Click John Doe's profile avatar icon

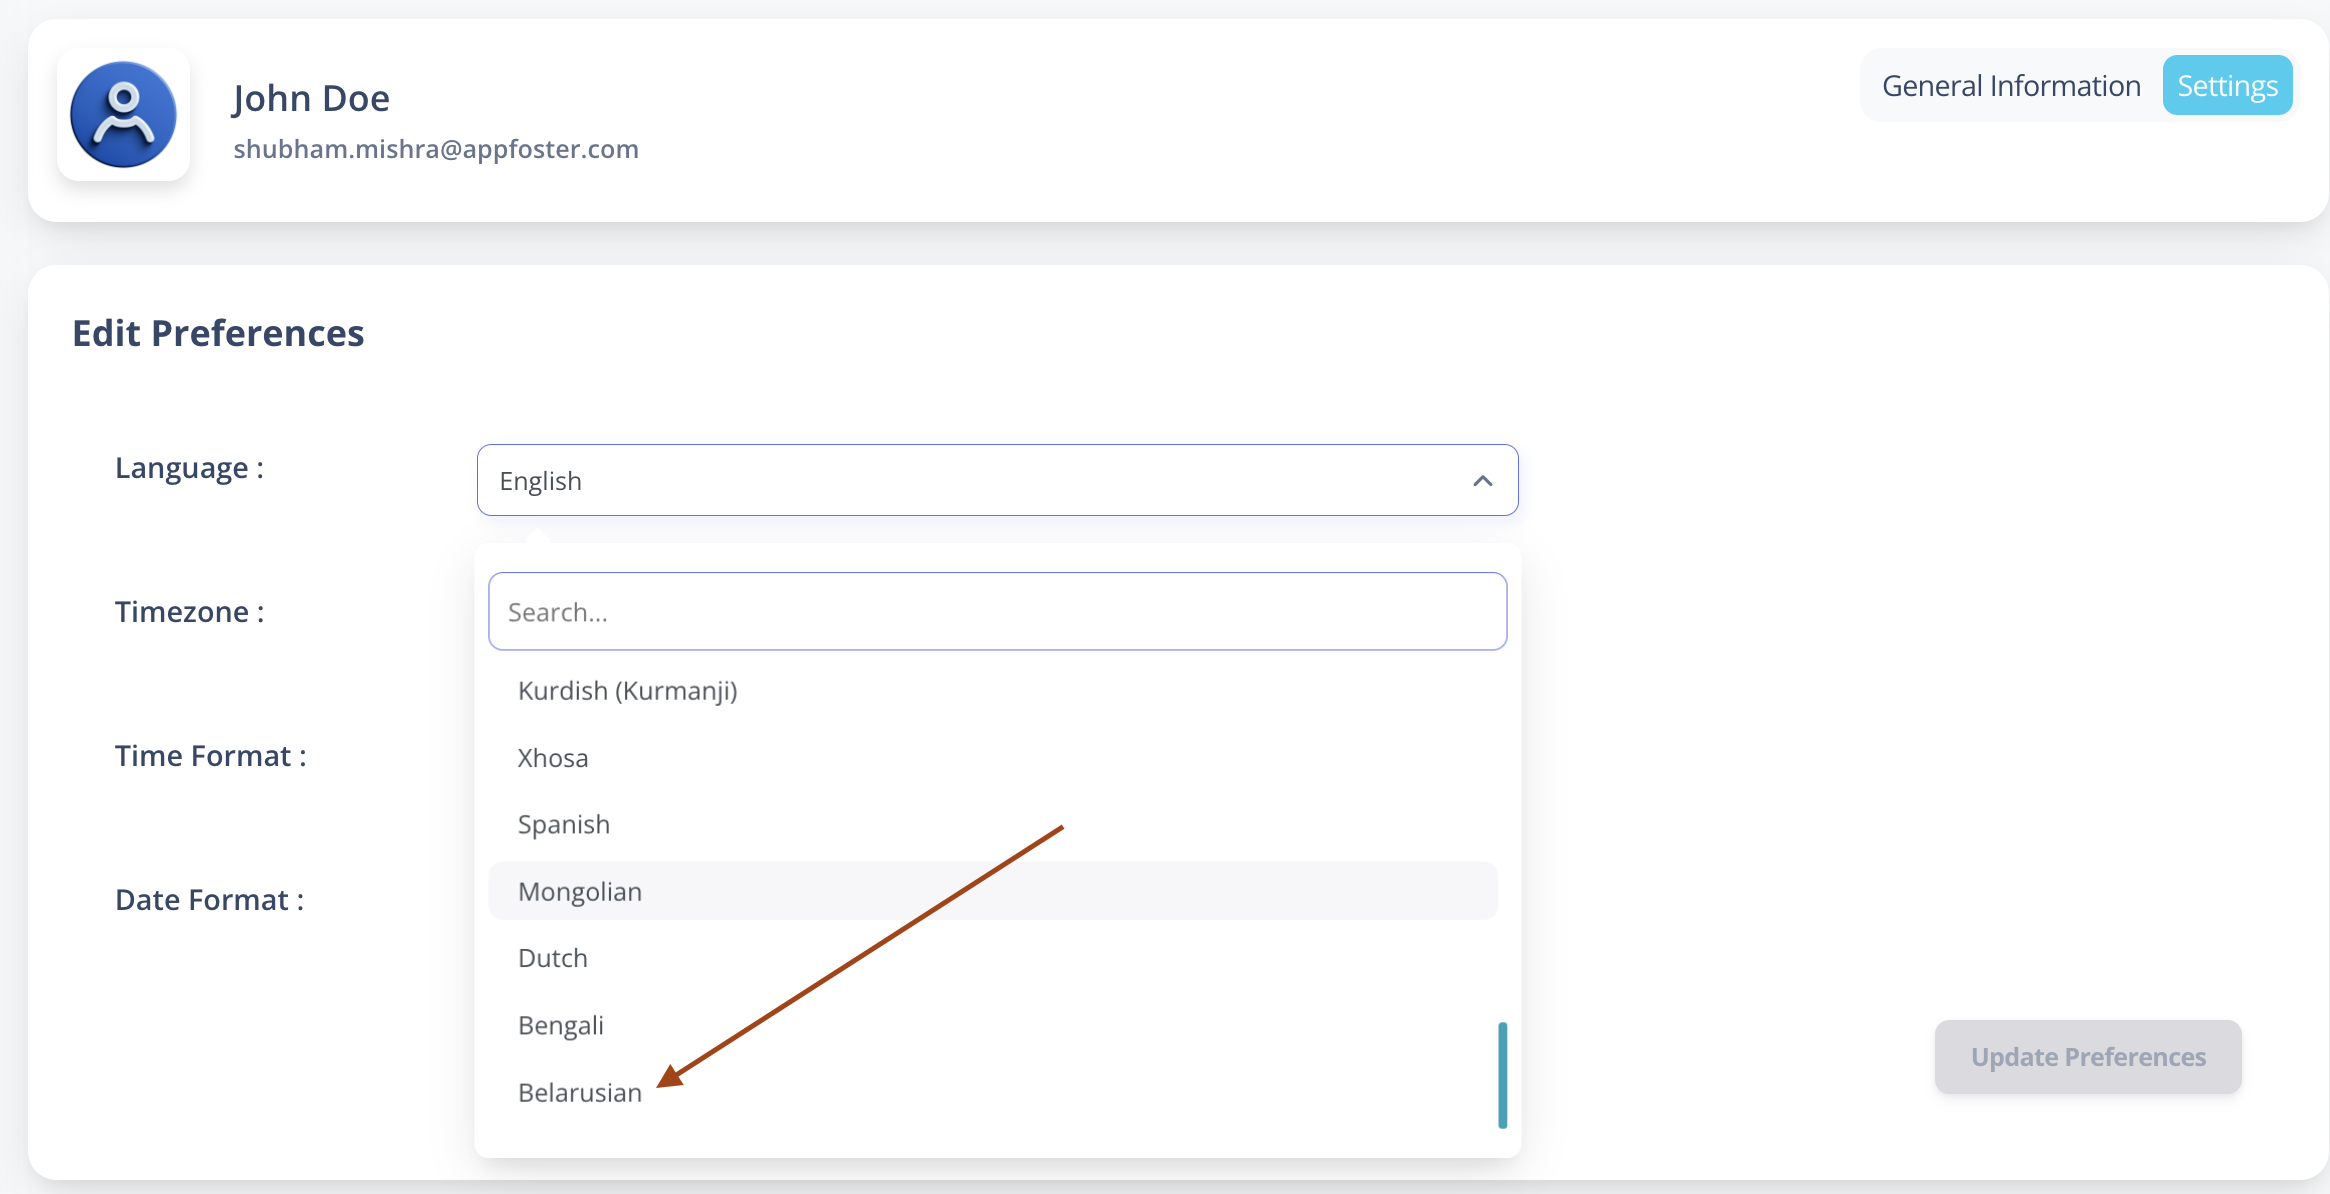(x=123, y=115)
